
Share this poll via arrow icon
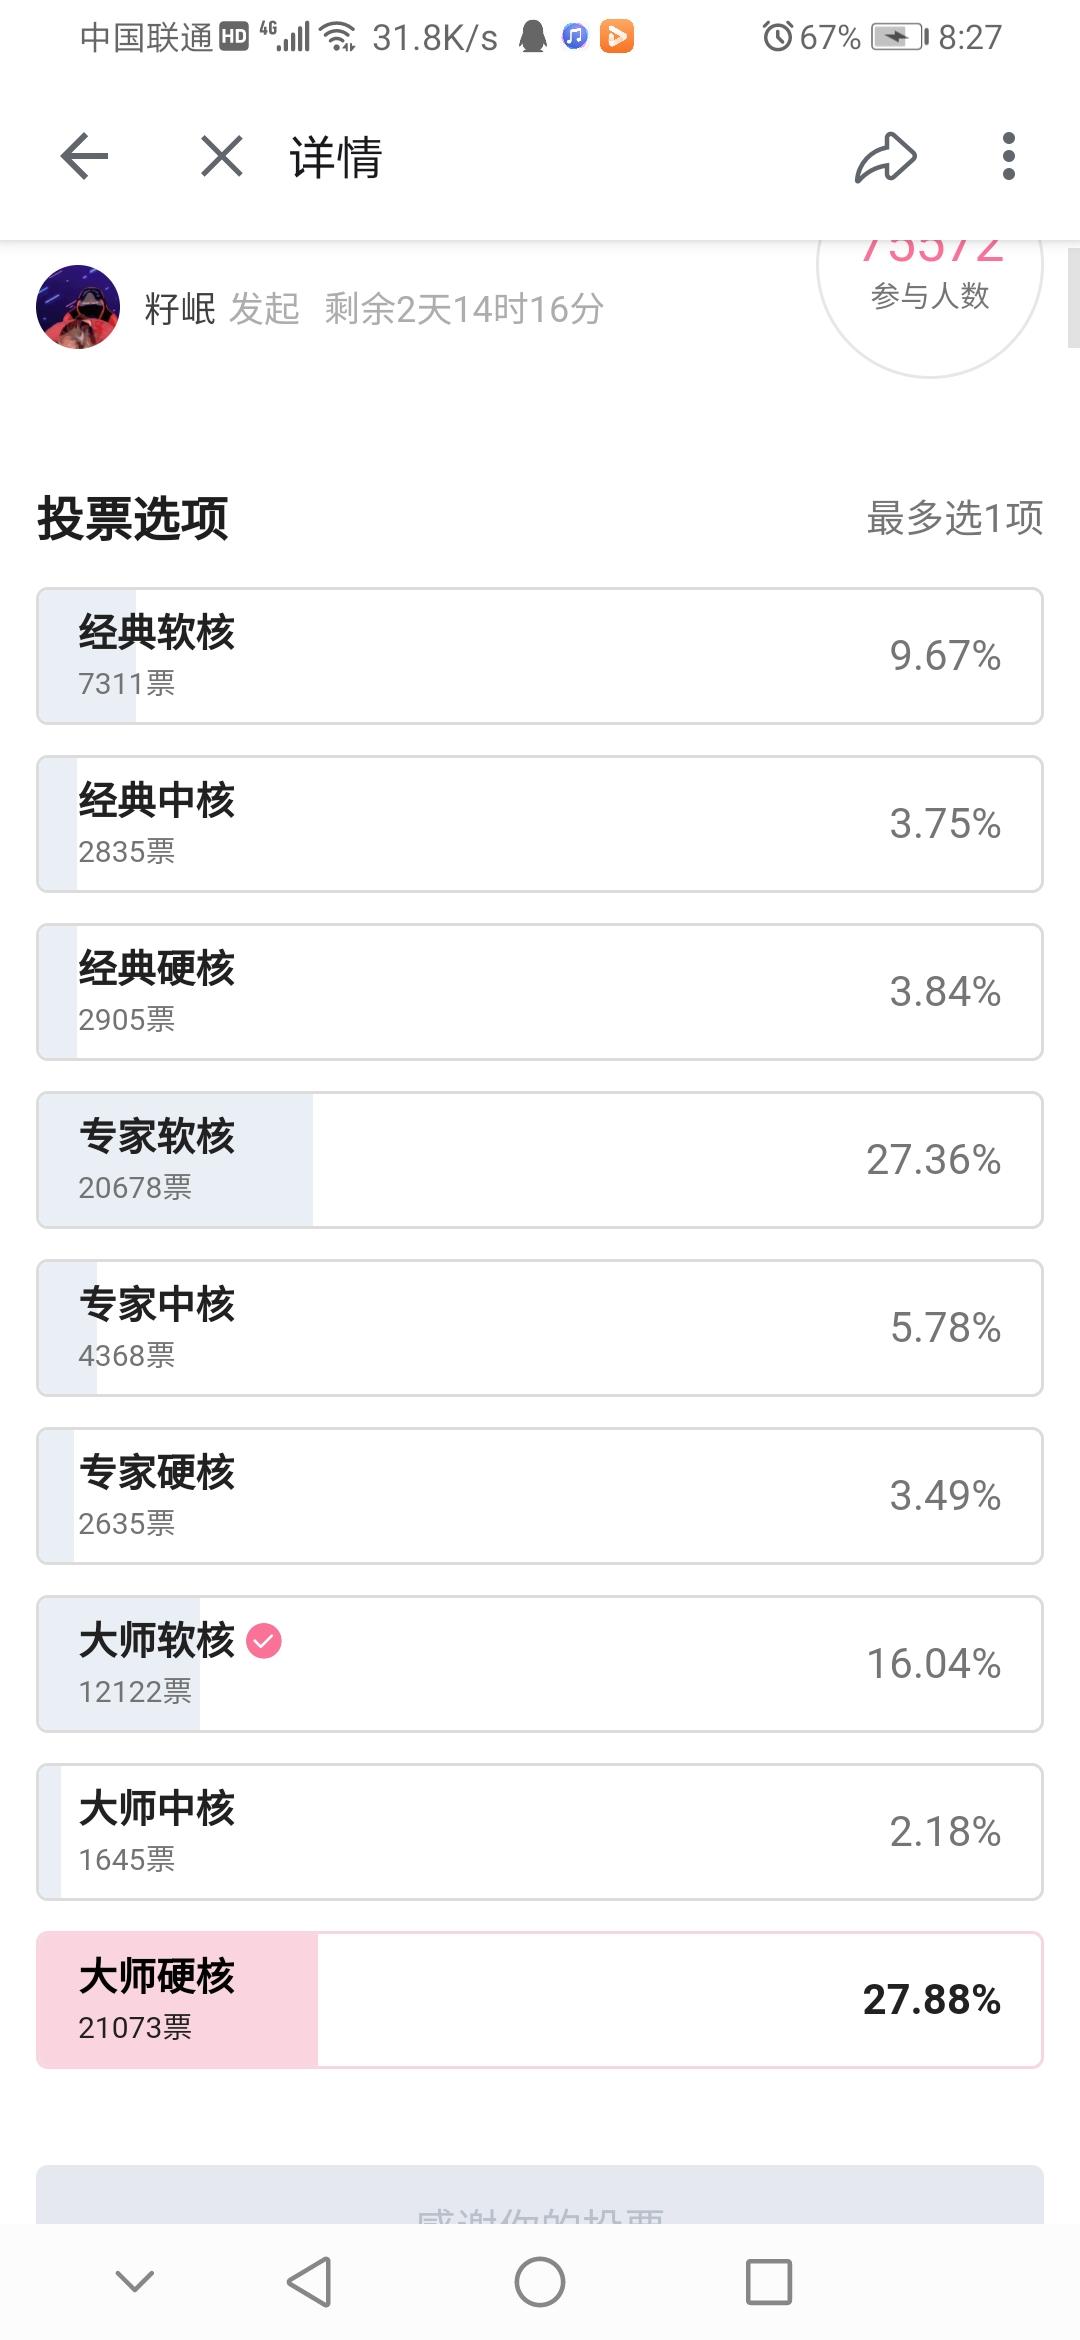pos(886,157)
